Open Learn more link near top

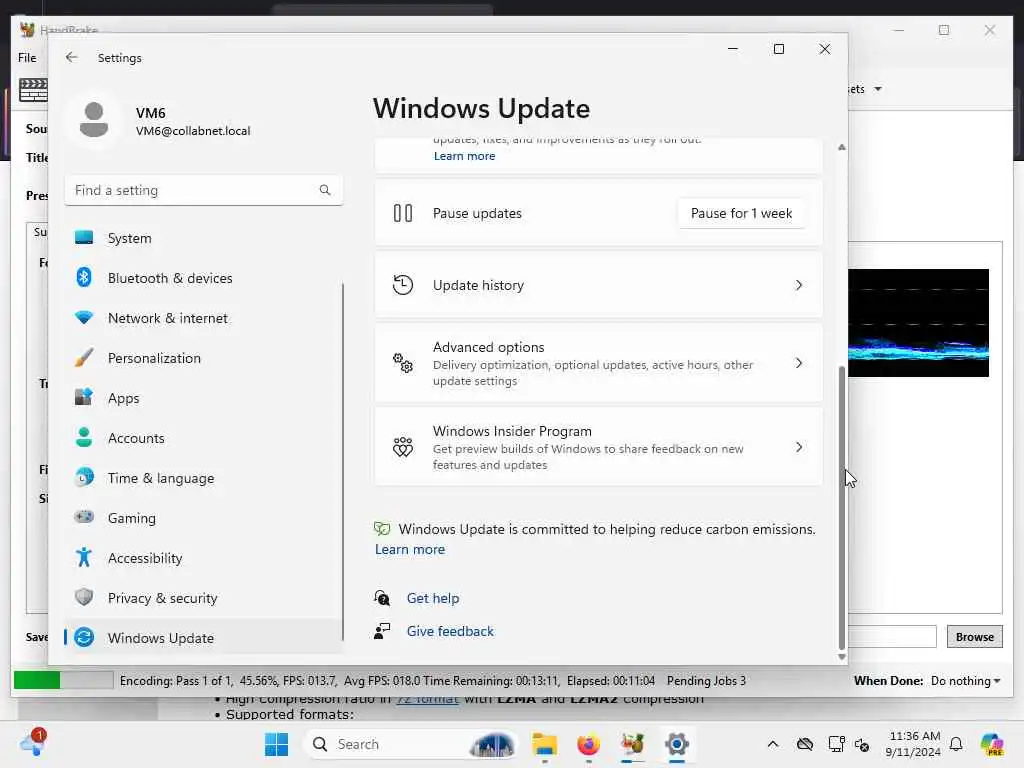point(464,156)
